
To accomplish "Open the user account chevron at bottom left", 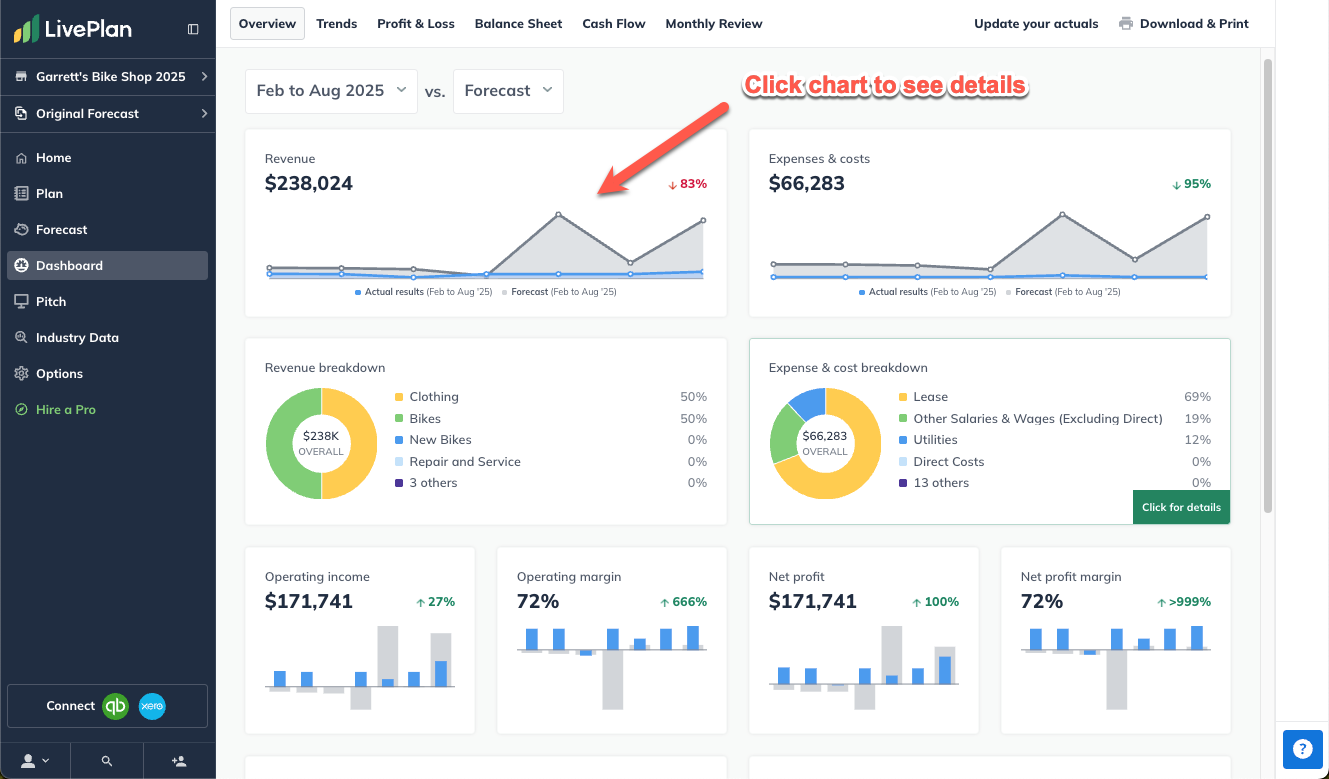I will point(34,761).
